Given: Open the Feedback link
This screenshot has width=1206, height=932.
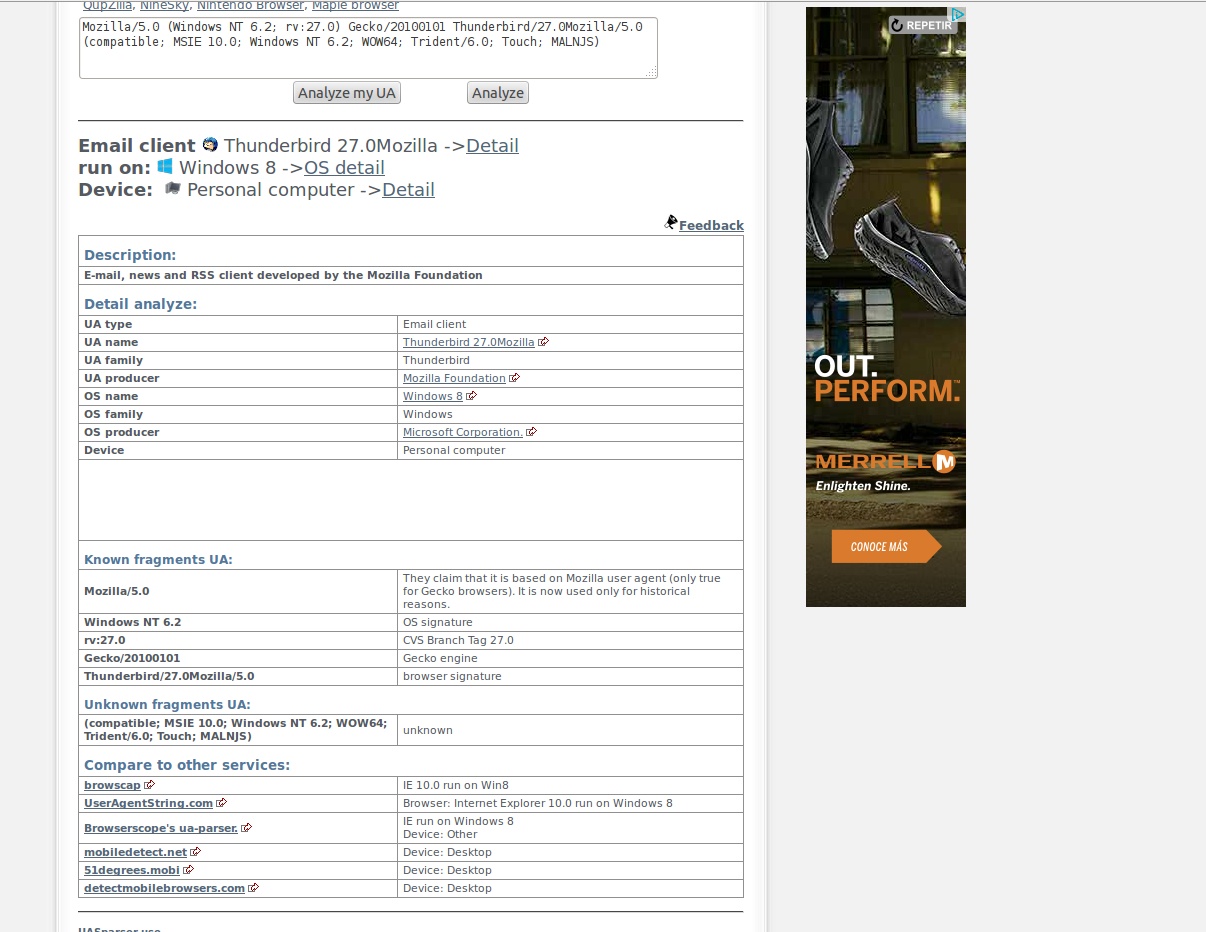Looking at the screenshot, I should 711,226.
